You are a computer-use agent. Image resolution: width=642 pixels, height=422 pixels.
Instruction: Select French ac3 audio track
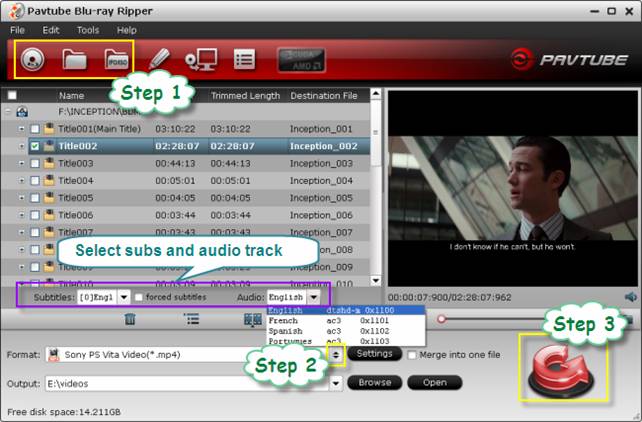click(x=346, y=320)
